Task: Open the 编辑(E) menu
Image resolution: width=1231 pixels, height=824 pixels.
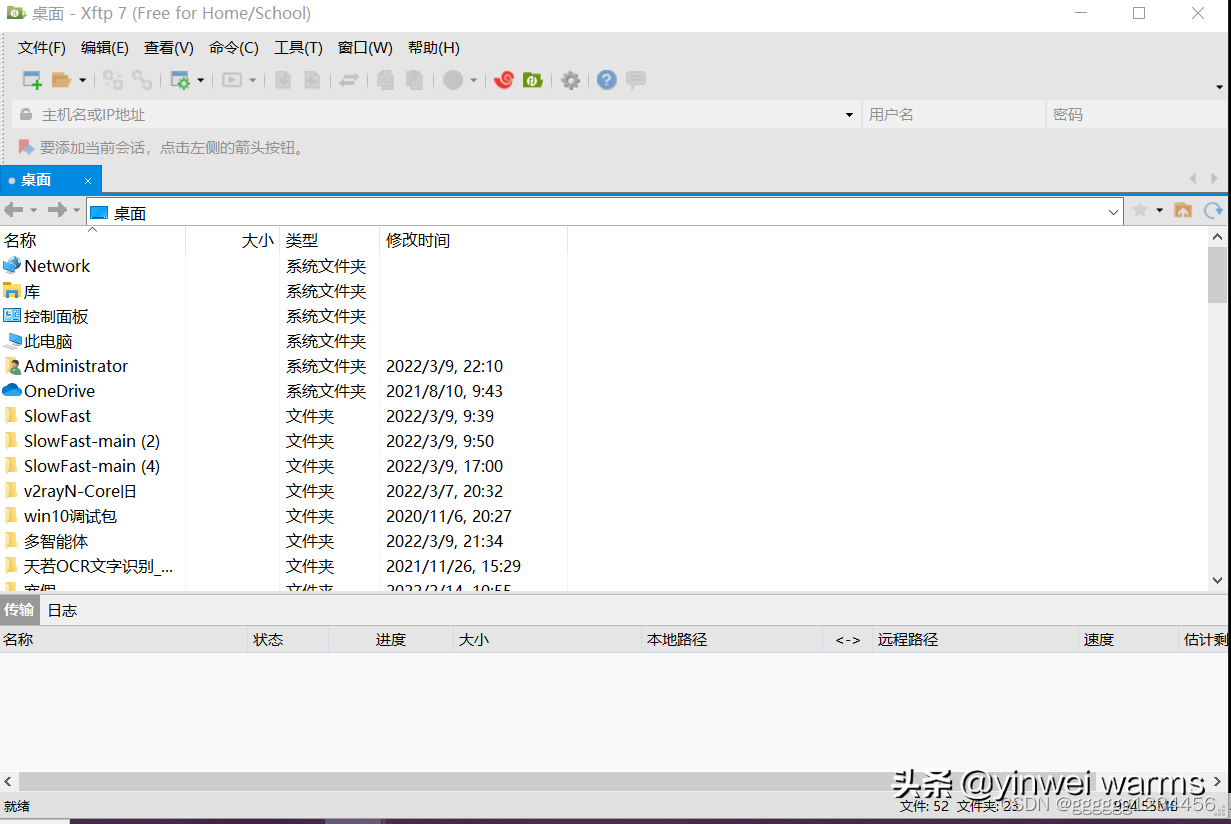Action: click(105, 48)
